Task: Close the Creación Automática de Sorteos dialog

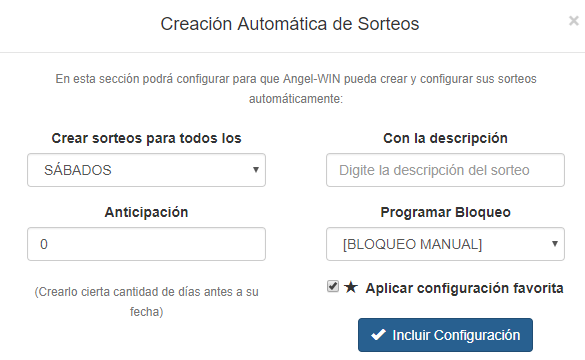Action: 573,21
